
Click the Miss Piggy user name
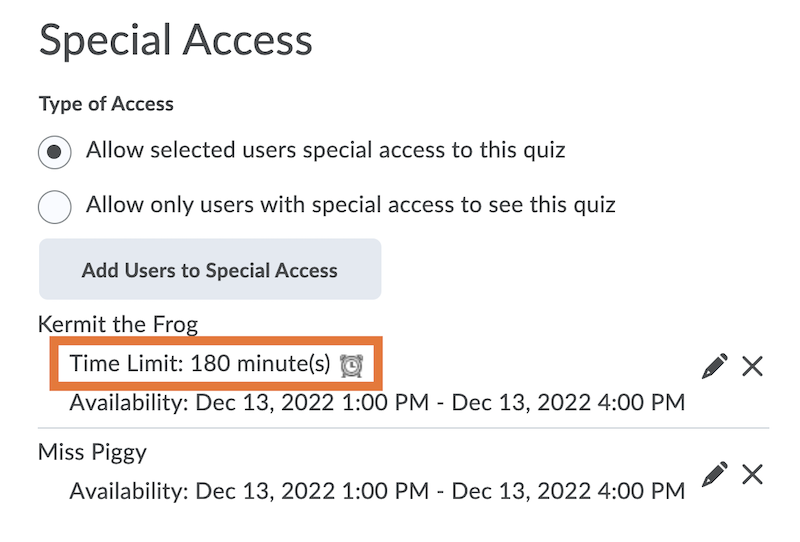(x=92, y=452)
